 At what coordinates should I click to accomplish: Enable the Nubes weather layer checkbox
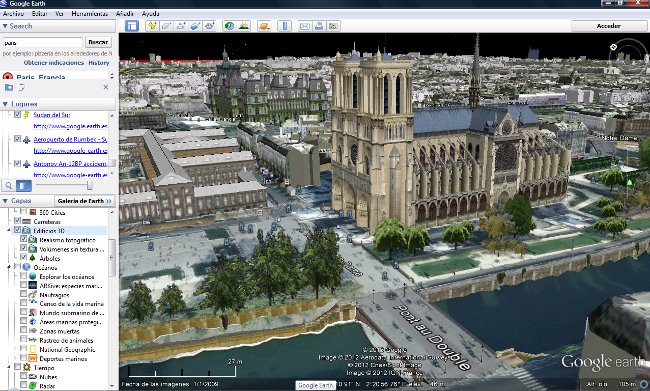coord(24,376)
